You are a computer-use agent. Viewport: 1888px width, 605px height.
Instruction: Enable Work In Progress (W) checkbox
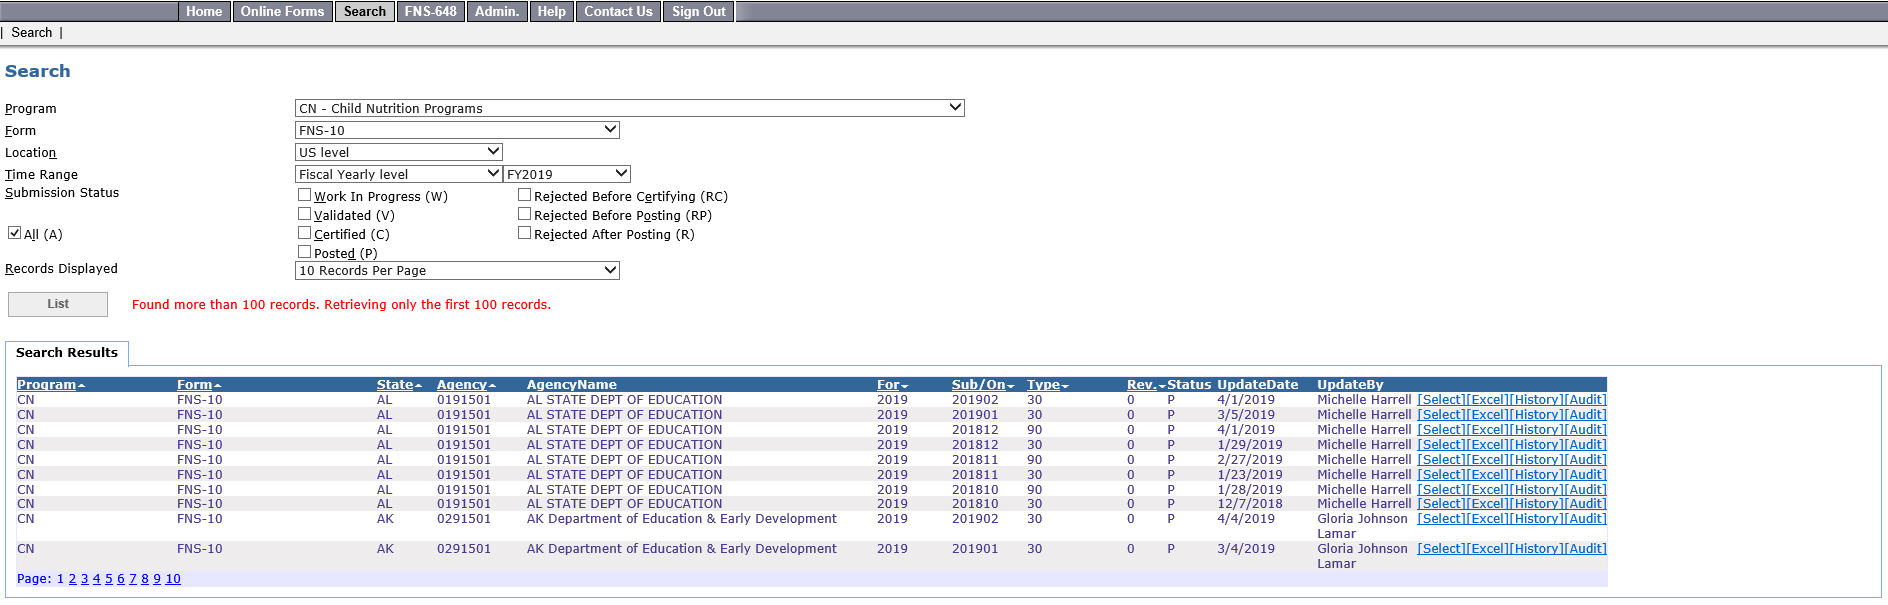click(x=305, y=196)
